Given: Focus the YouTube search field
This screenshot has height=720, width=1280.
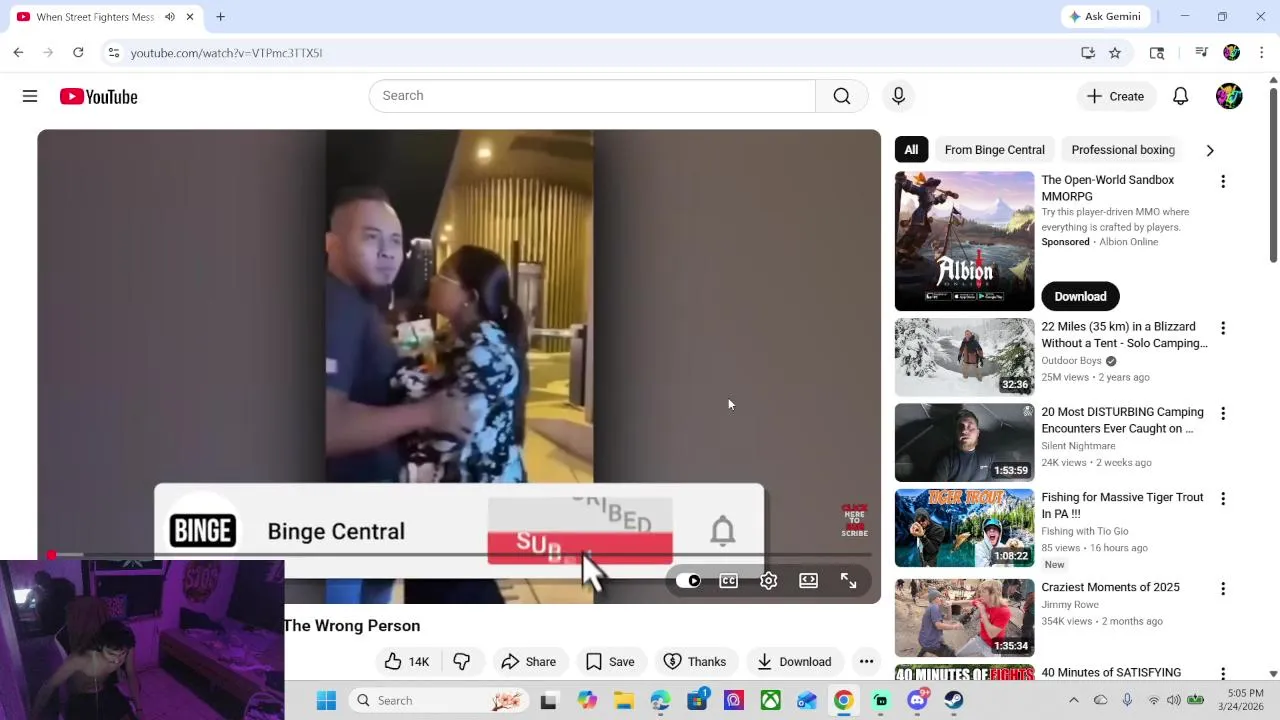Looking at the screenshot, I should [592, 96].
